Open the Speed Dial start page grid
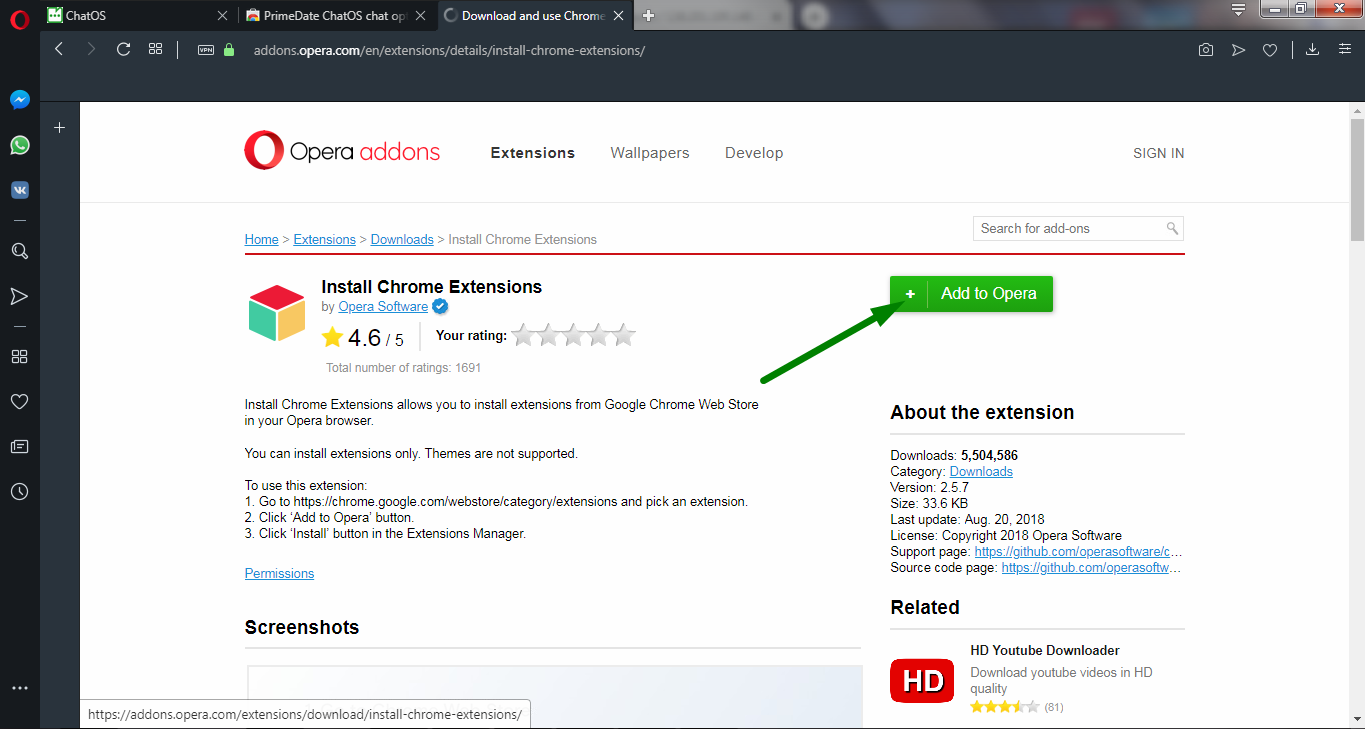The image size is (1365, 729). tap(155, 49)
